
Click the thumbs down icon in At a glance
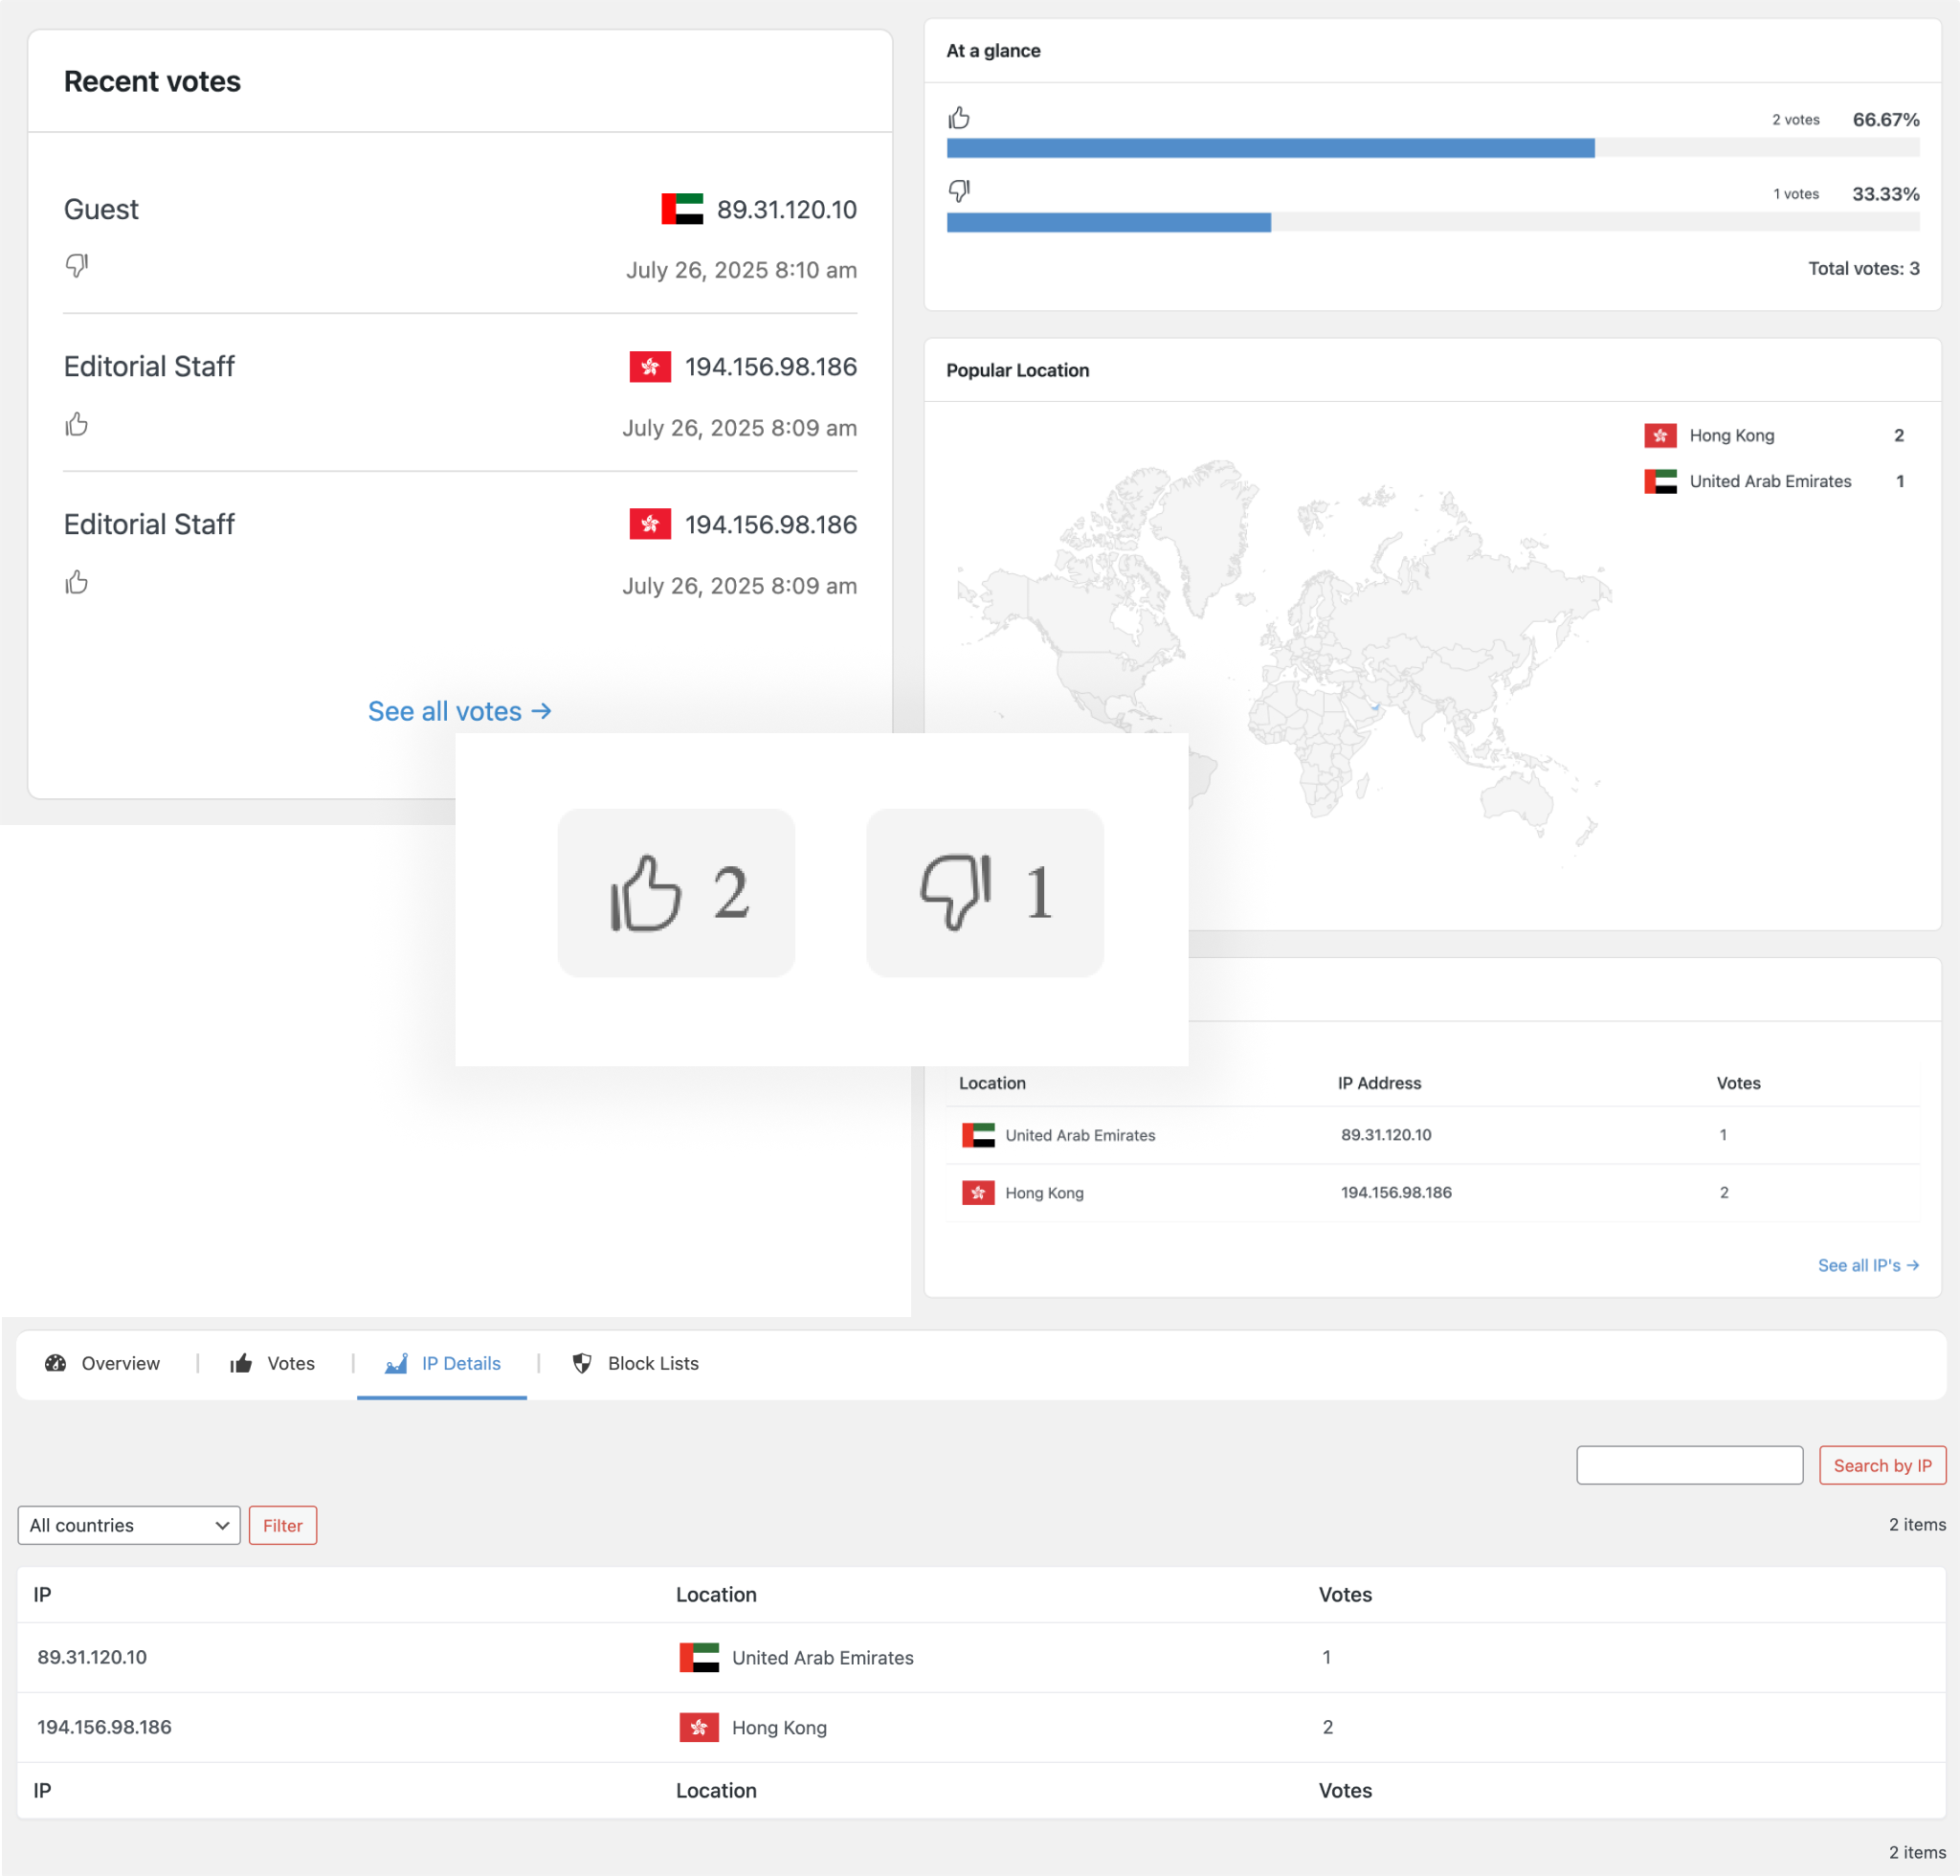[959, 190]
